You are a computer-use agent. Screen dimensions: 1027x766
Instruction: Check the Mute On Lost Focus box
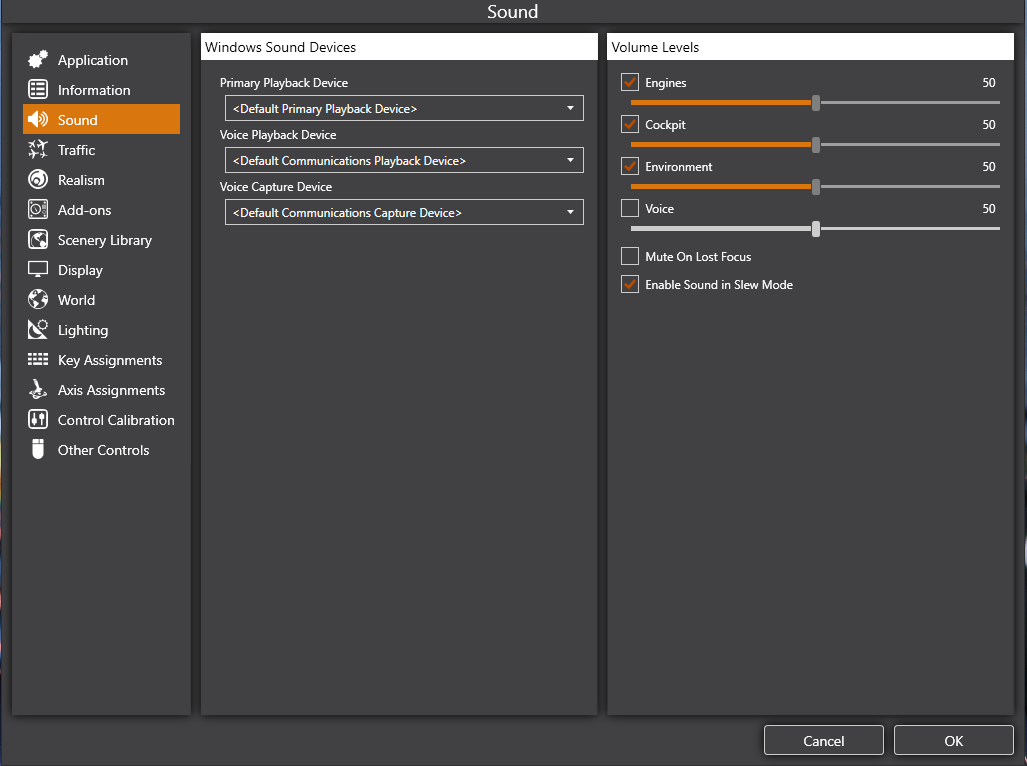[630, 257]
